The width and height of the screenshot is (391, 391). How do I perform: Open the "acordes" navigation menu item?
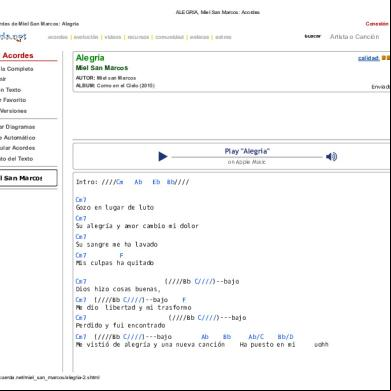[x=58, y=37]
